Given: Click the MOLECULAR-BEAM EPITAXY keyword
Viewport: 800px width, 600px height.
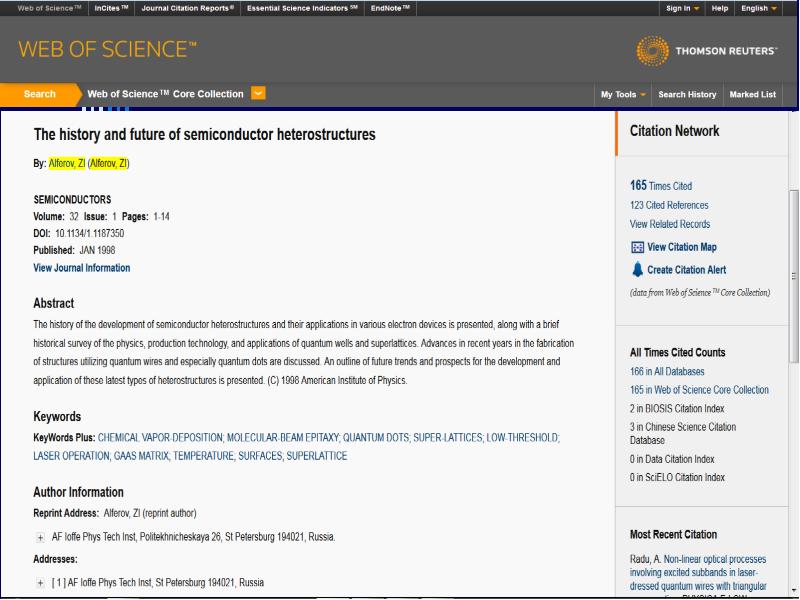Looking at the screenshot, I should pos(283,438).
